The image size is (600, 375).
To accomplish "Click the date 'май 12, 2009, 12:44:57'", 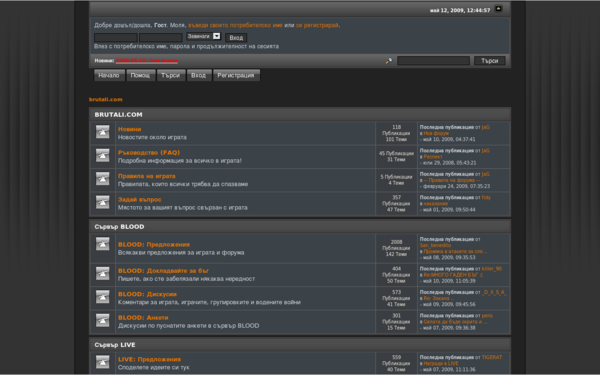I will (x=460, y=10).
